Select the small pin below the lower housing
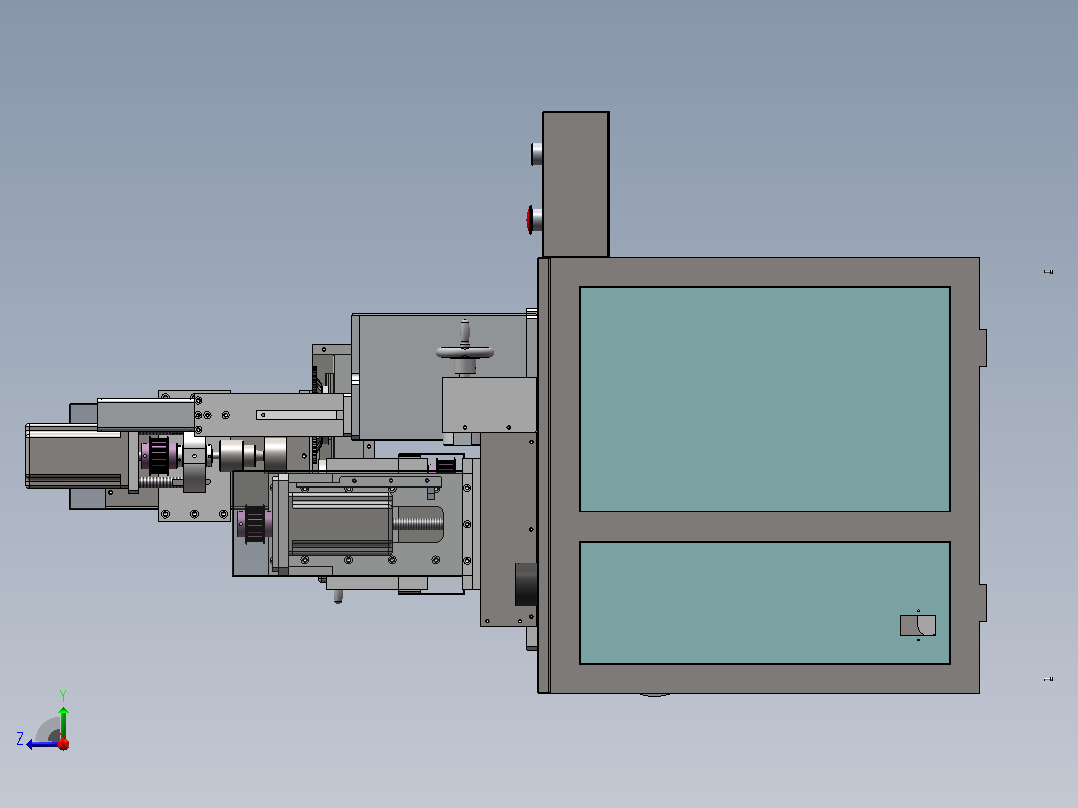The image size is (1078, 808). click(338, 596)
